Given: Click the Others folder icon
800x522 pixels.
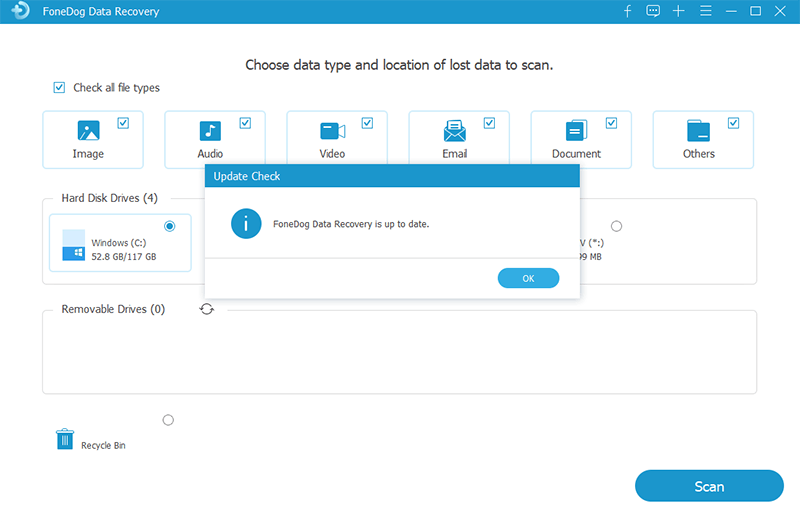Looking at the screenshot, I should 698,131.
